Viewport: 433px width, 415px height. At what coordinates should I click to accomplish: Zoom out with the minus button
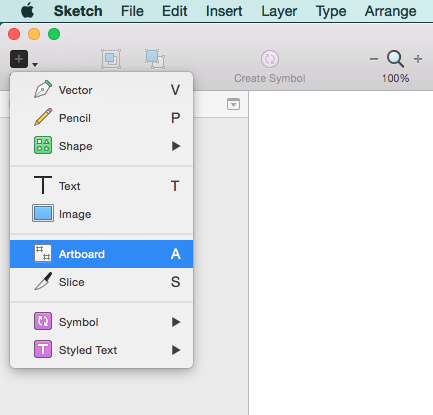[374, 59]
